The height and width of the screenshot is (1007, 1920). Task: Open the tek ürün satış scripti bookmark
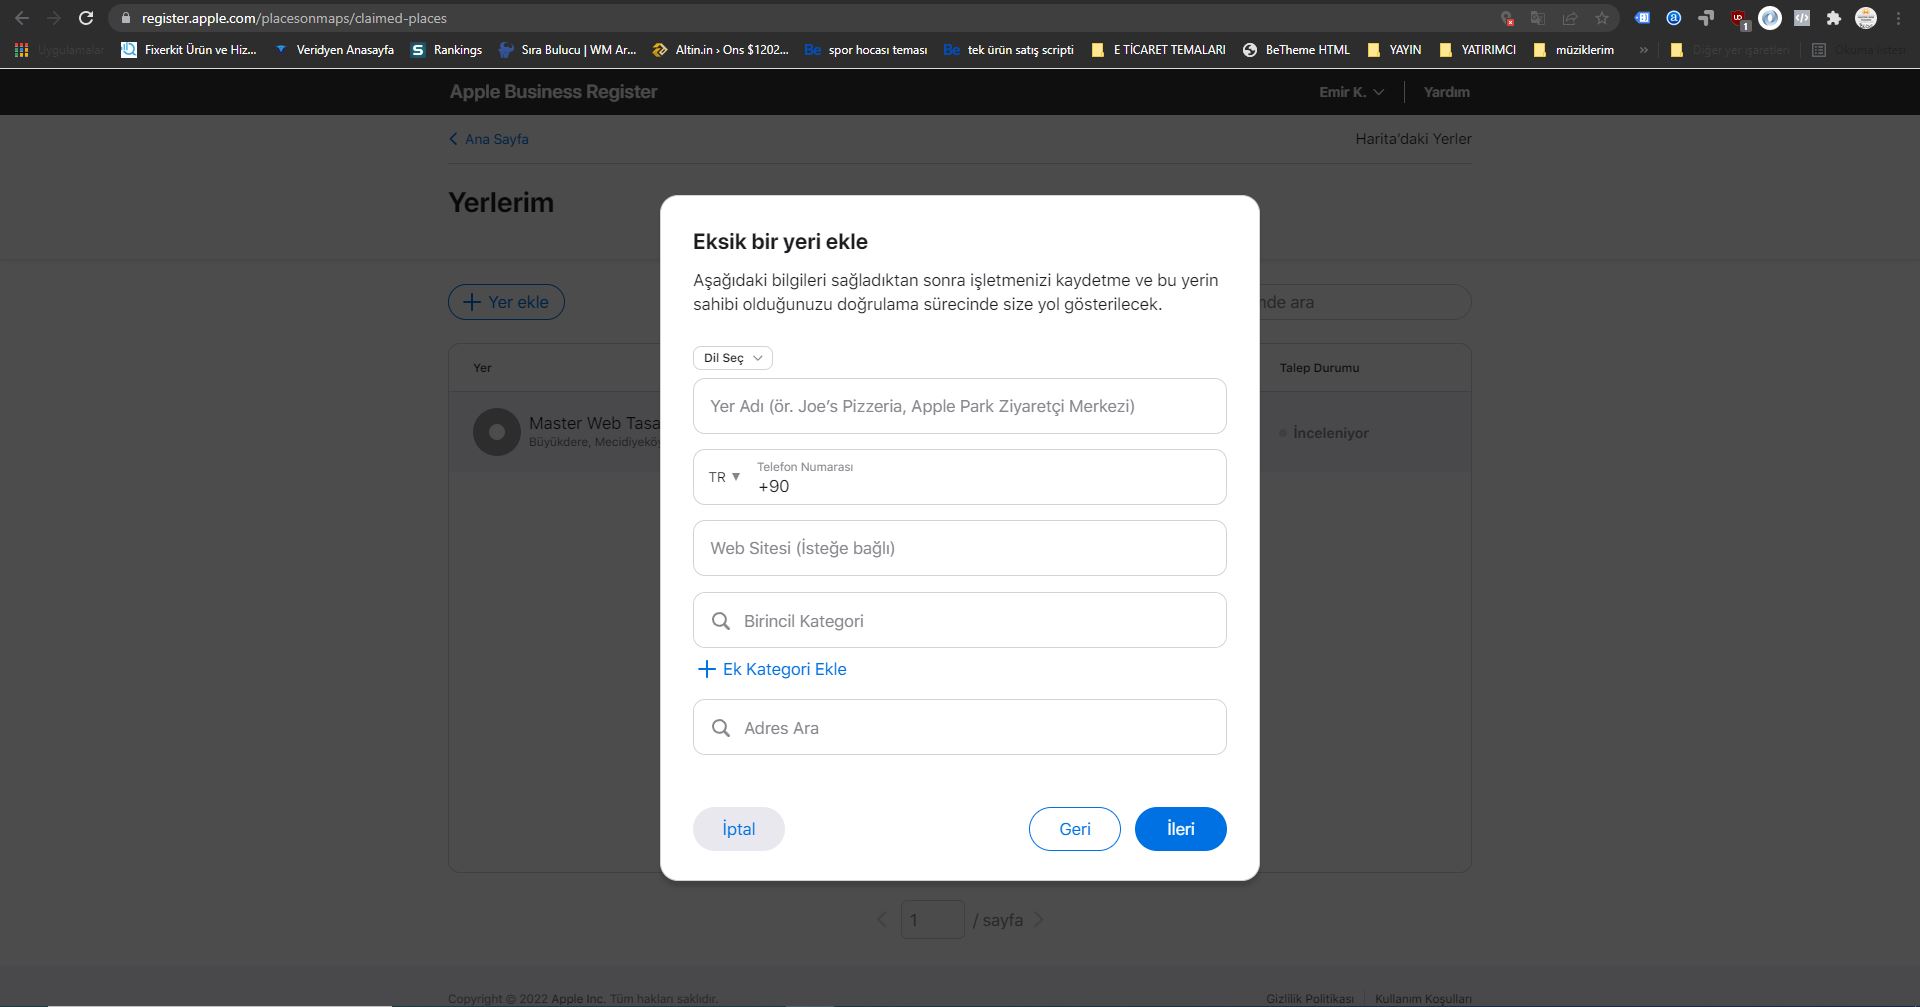(1009, 49)
